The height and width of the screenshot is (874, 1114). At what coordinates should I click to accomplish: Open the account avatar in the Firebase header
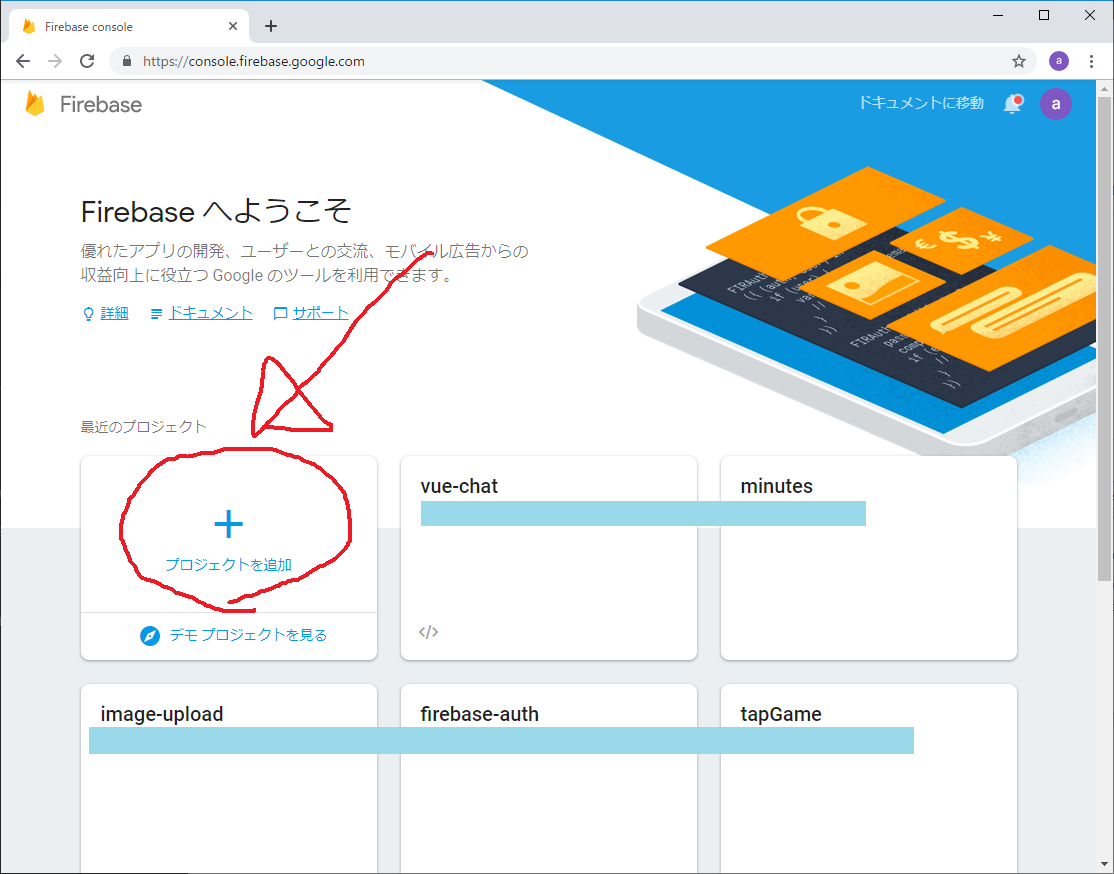coord(1056,104)
